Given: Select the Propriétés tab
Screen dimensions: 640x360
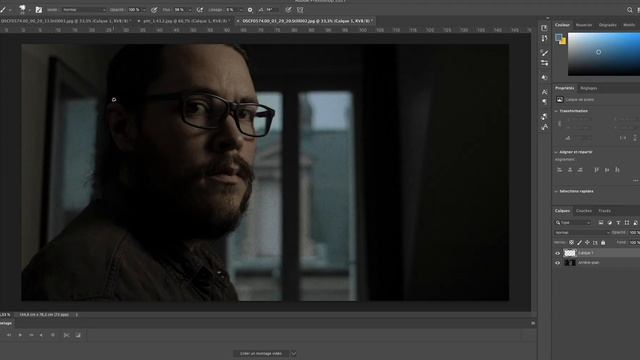Looking at the screenshot, I should 564,88.
